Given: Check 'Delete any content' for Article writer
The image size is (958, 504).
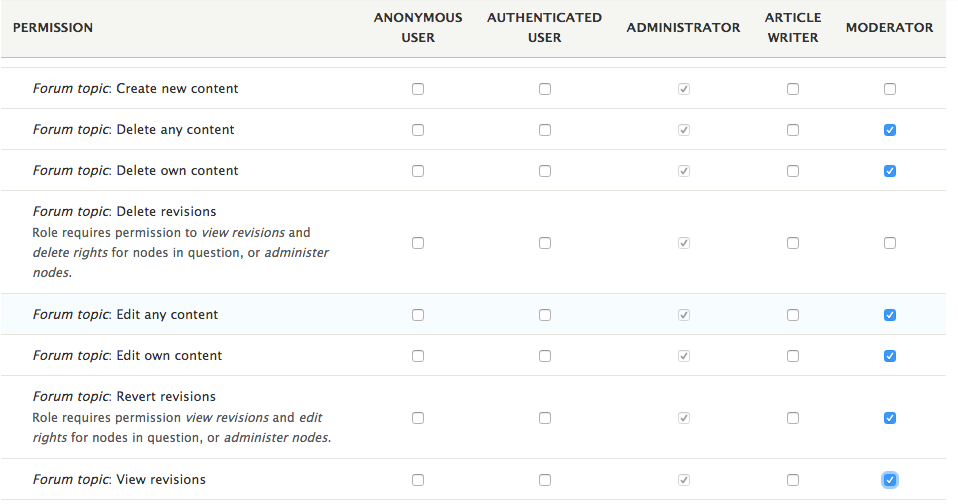Looking at the screenshot, I should [793, 130].
